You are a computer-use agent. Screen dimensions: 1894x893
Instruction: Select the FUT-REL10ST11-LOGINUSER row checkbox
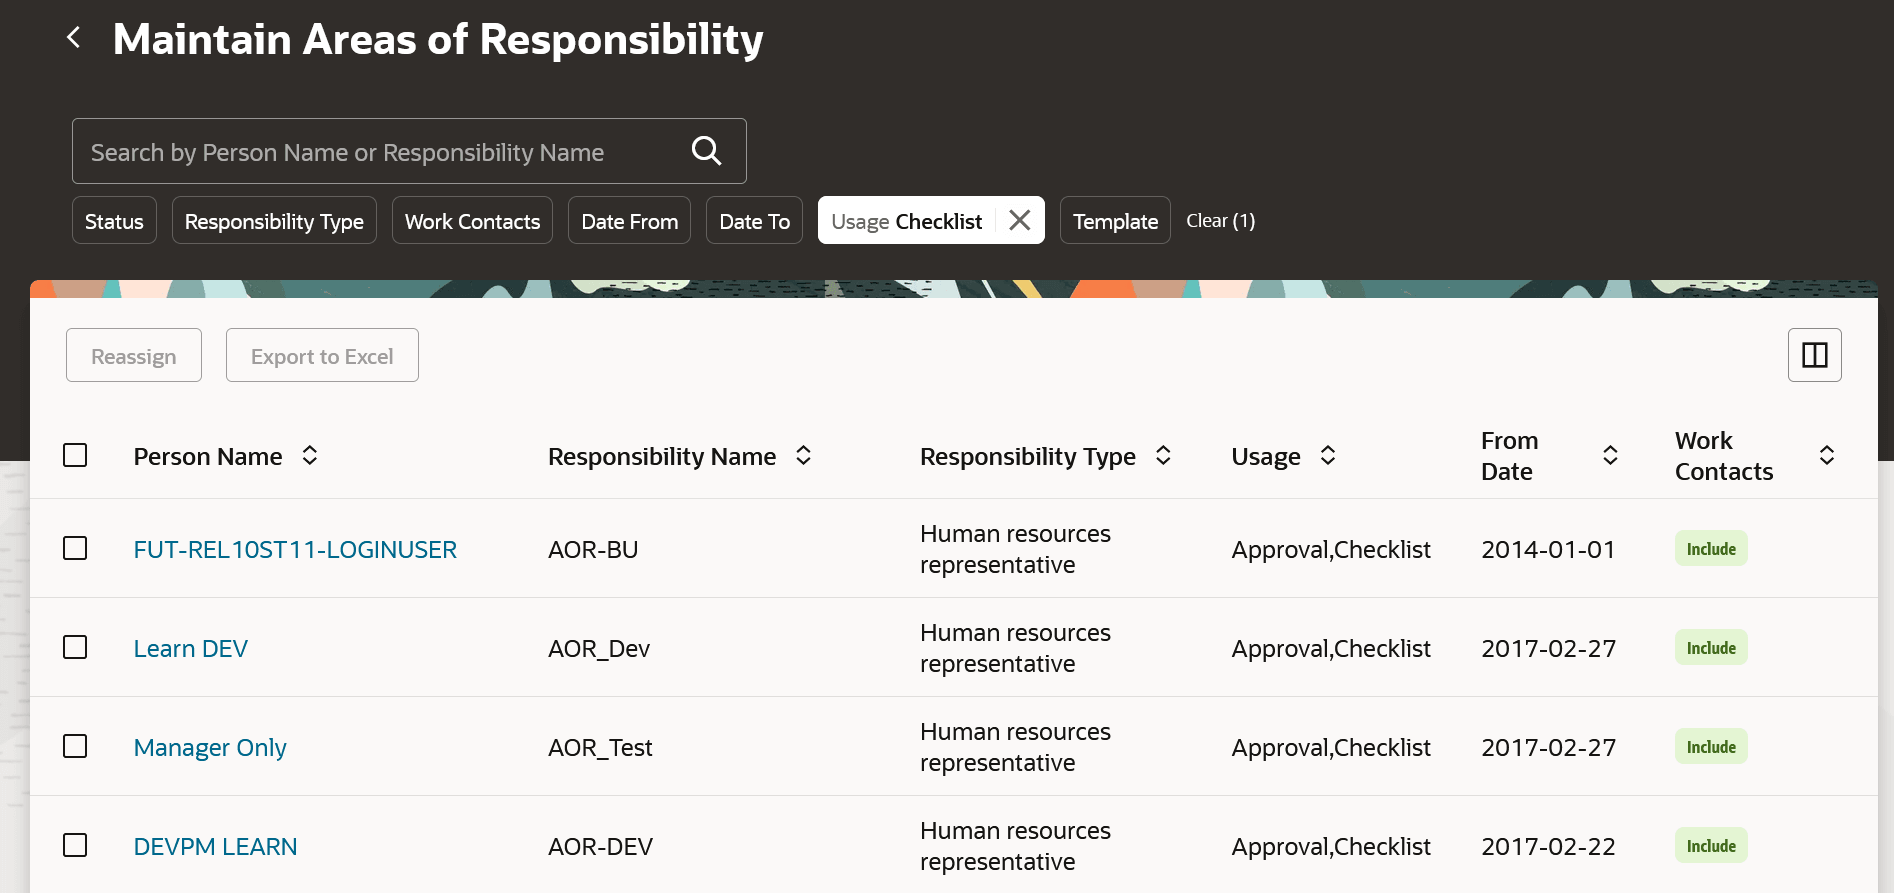coord(75,549)
